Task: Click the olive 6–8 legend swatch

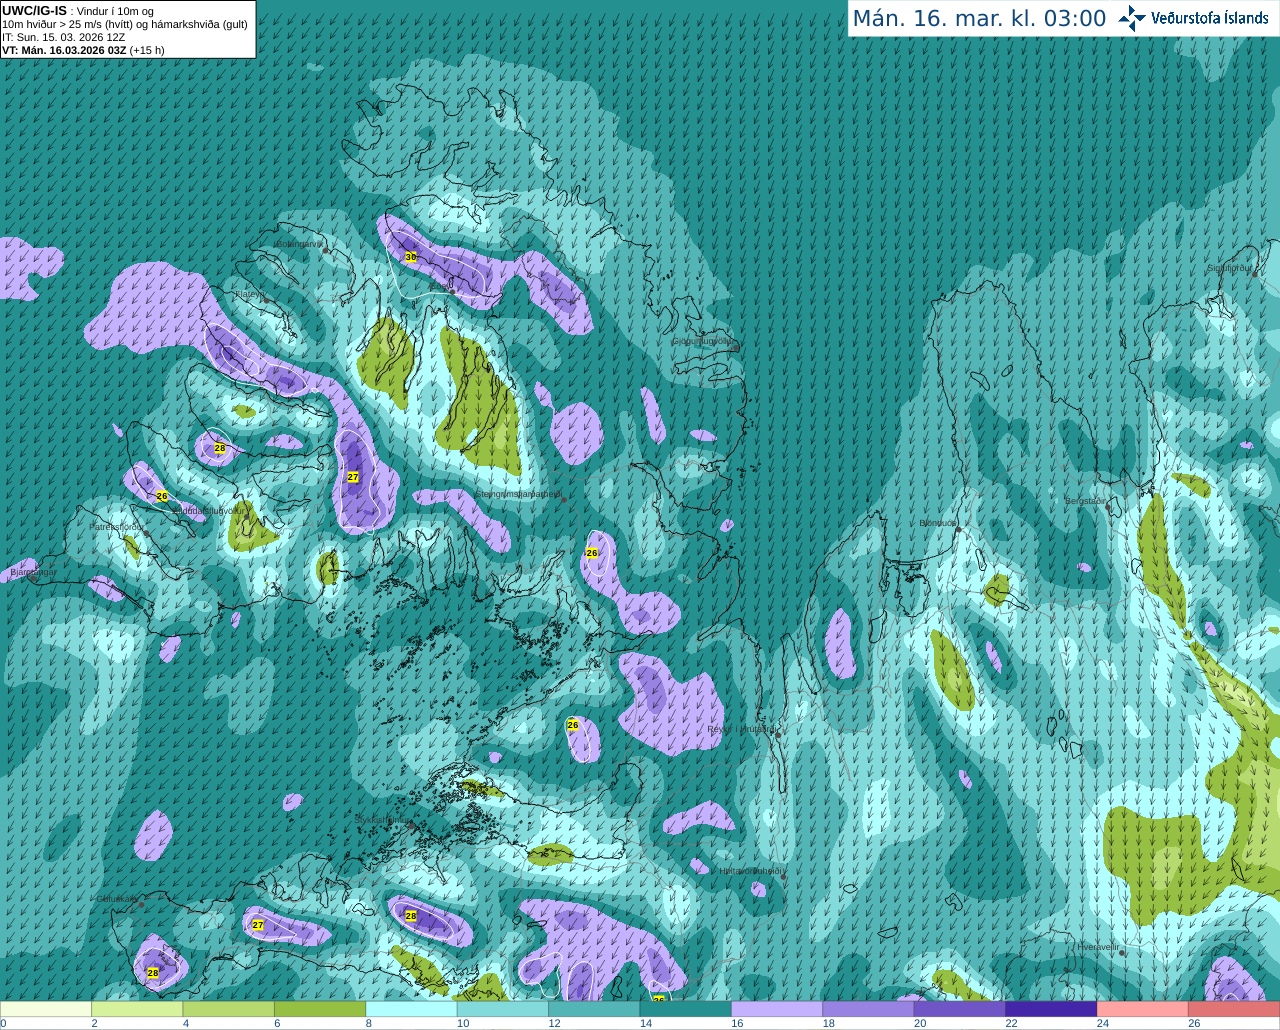Action: [320, 1009]
